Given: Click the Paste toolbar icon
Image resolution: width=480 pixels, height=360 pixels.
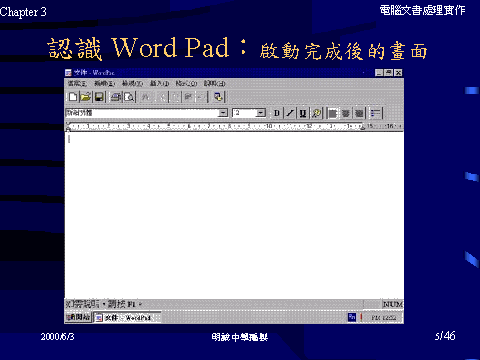Looking at the screenshot, I should (x=188, y=97).
